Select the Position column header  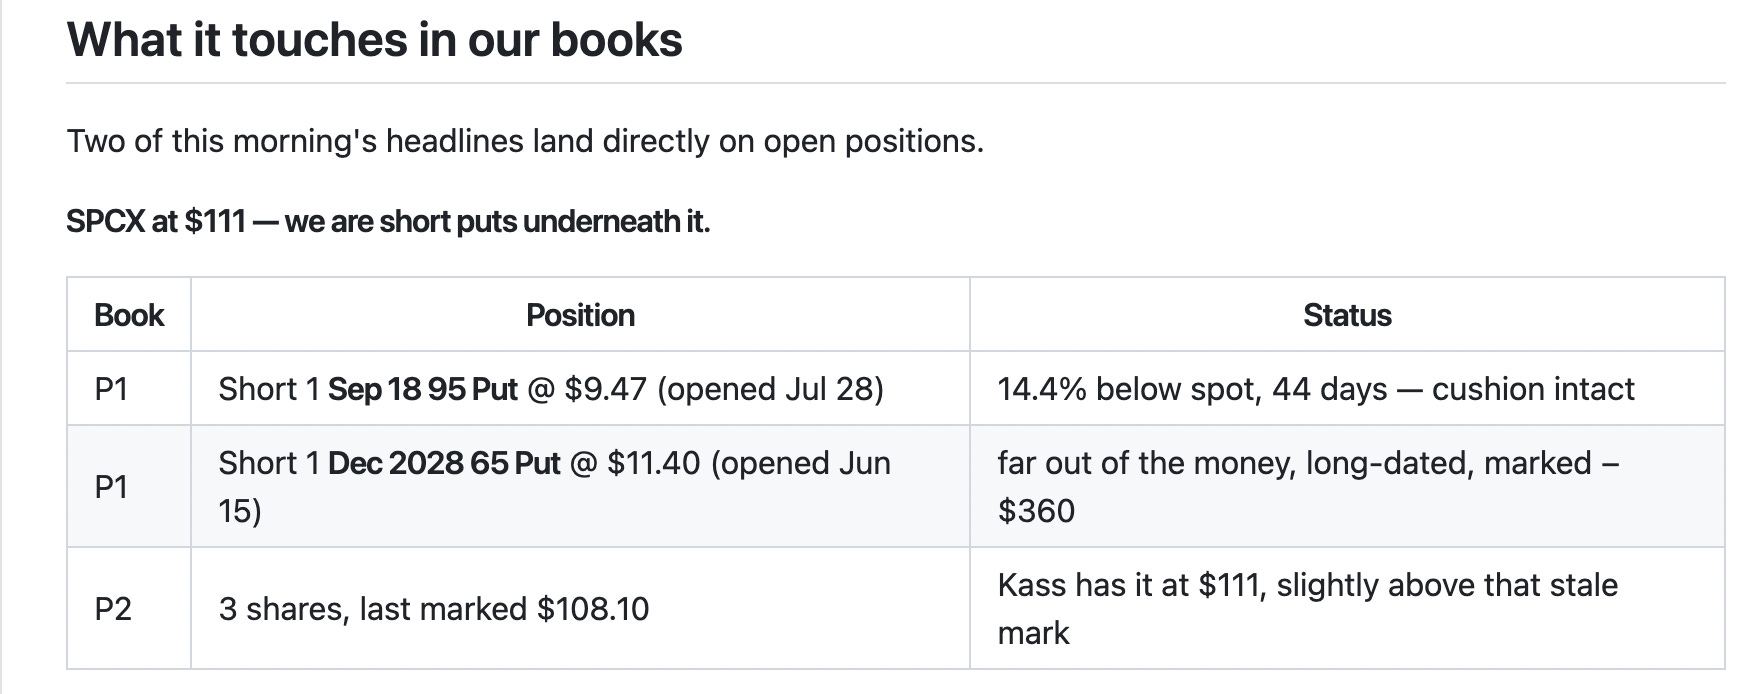pyautogui.click(x=580, y=315)
